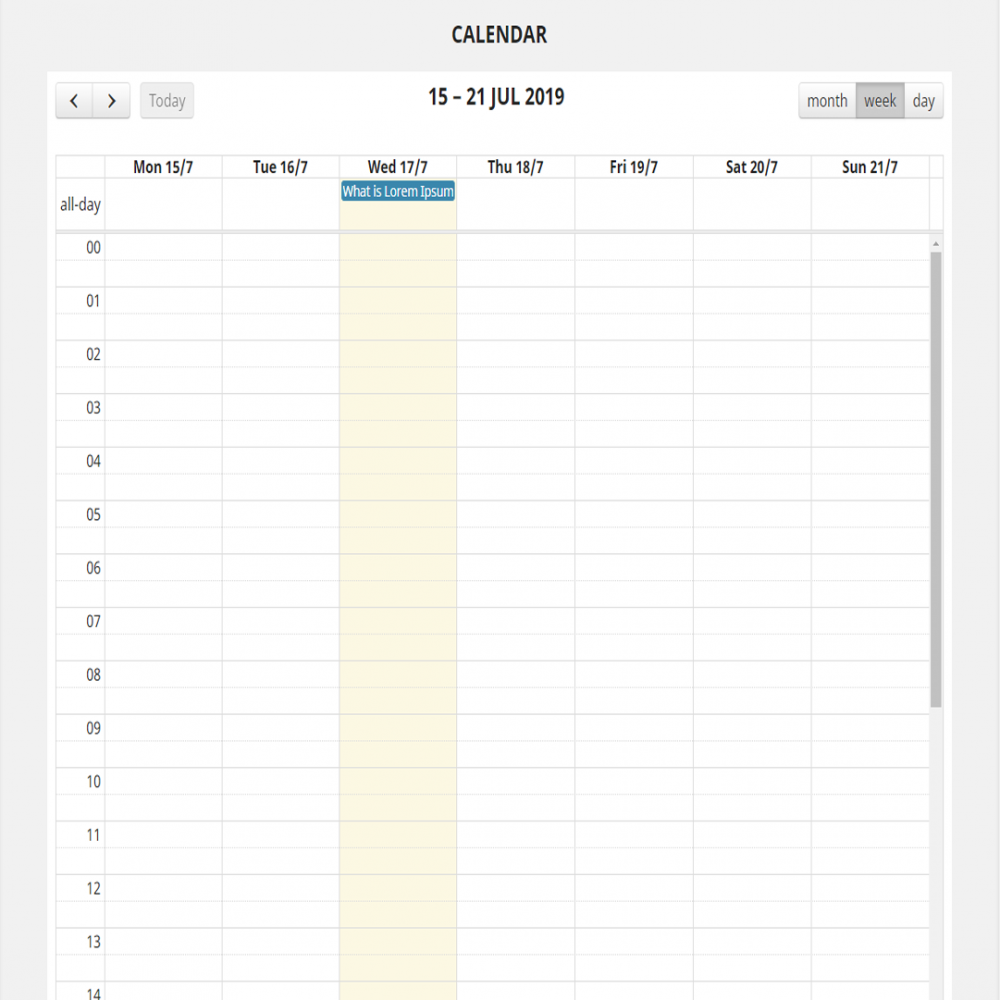Image resolution: width=1000 pixels, height=1000 pixels.
Task: Select the week view button
Action: point(880,101)
